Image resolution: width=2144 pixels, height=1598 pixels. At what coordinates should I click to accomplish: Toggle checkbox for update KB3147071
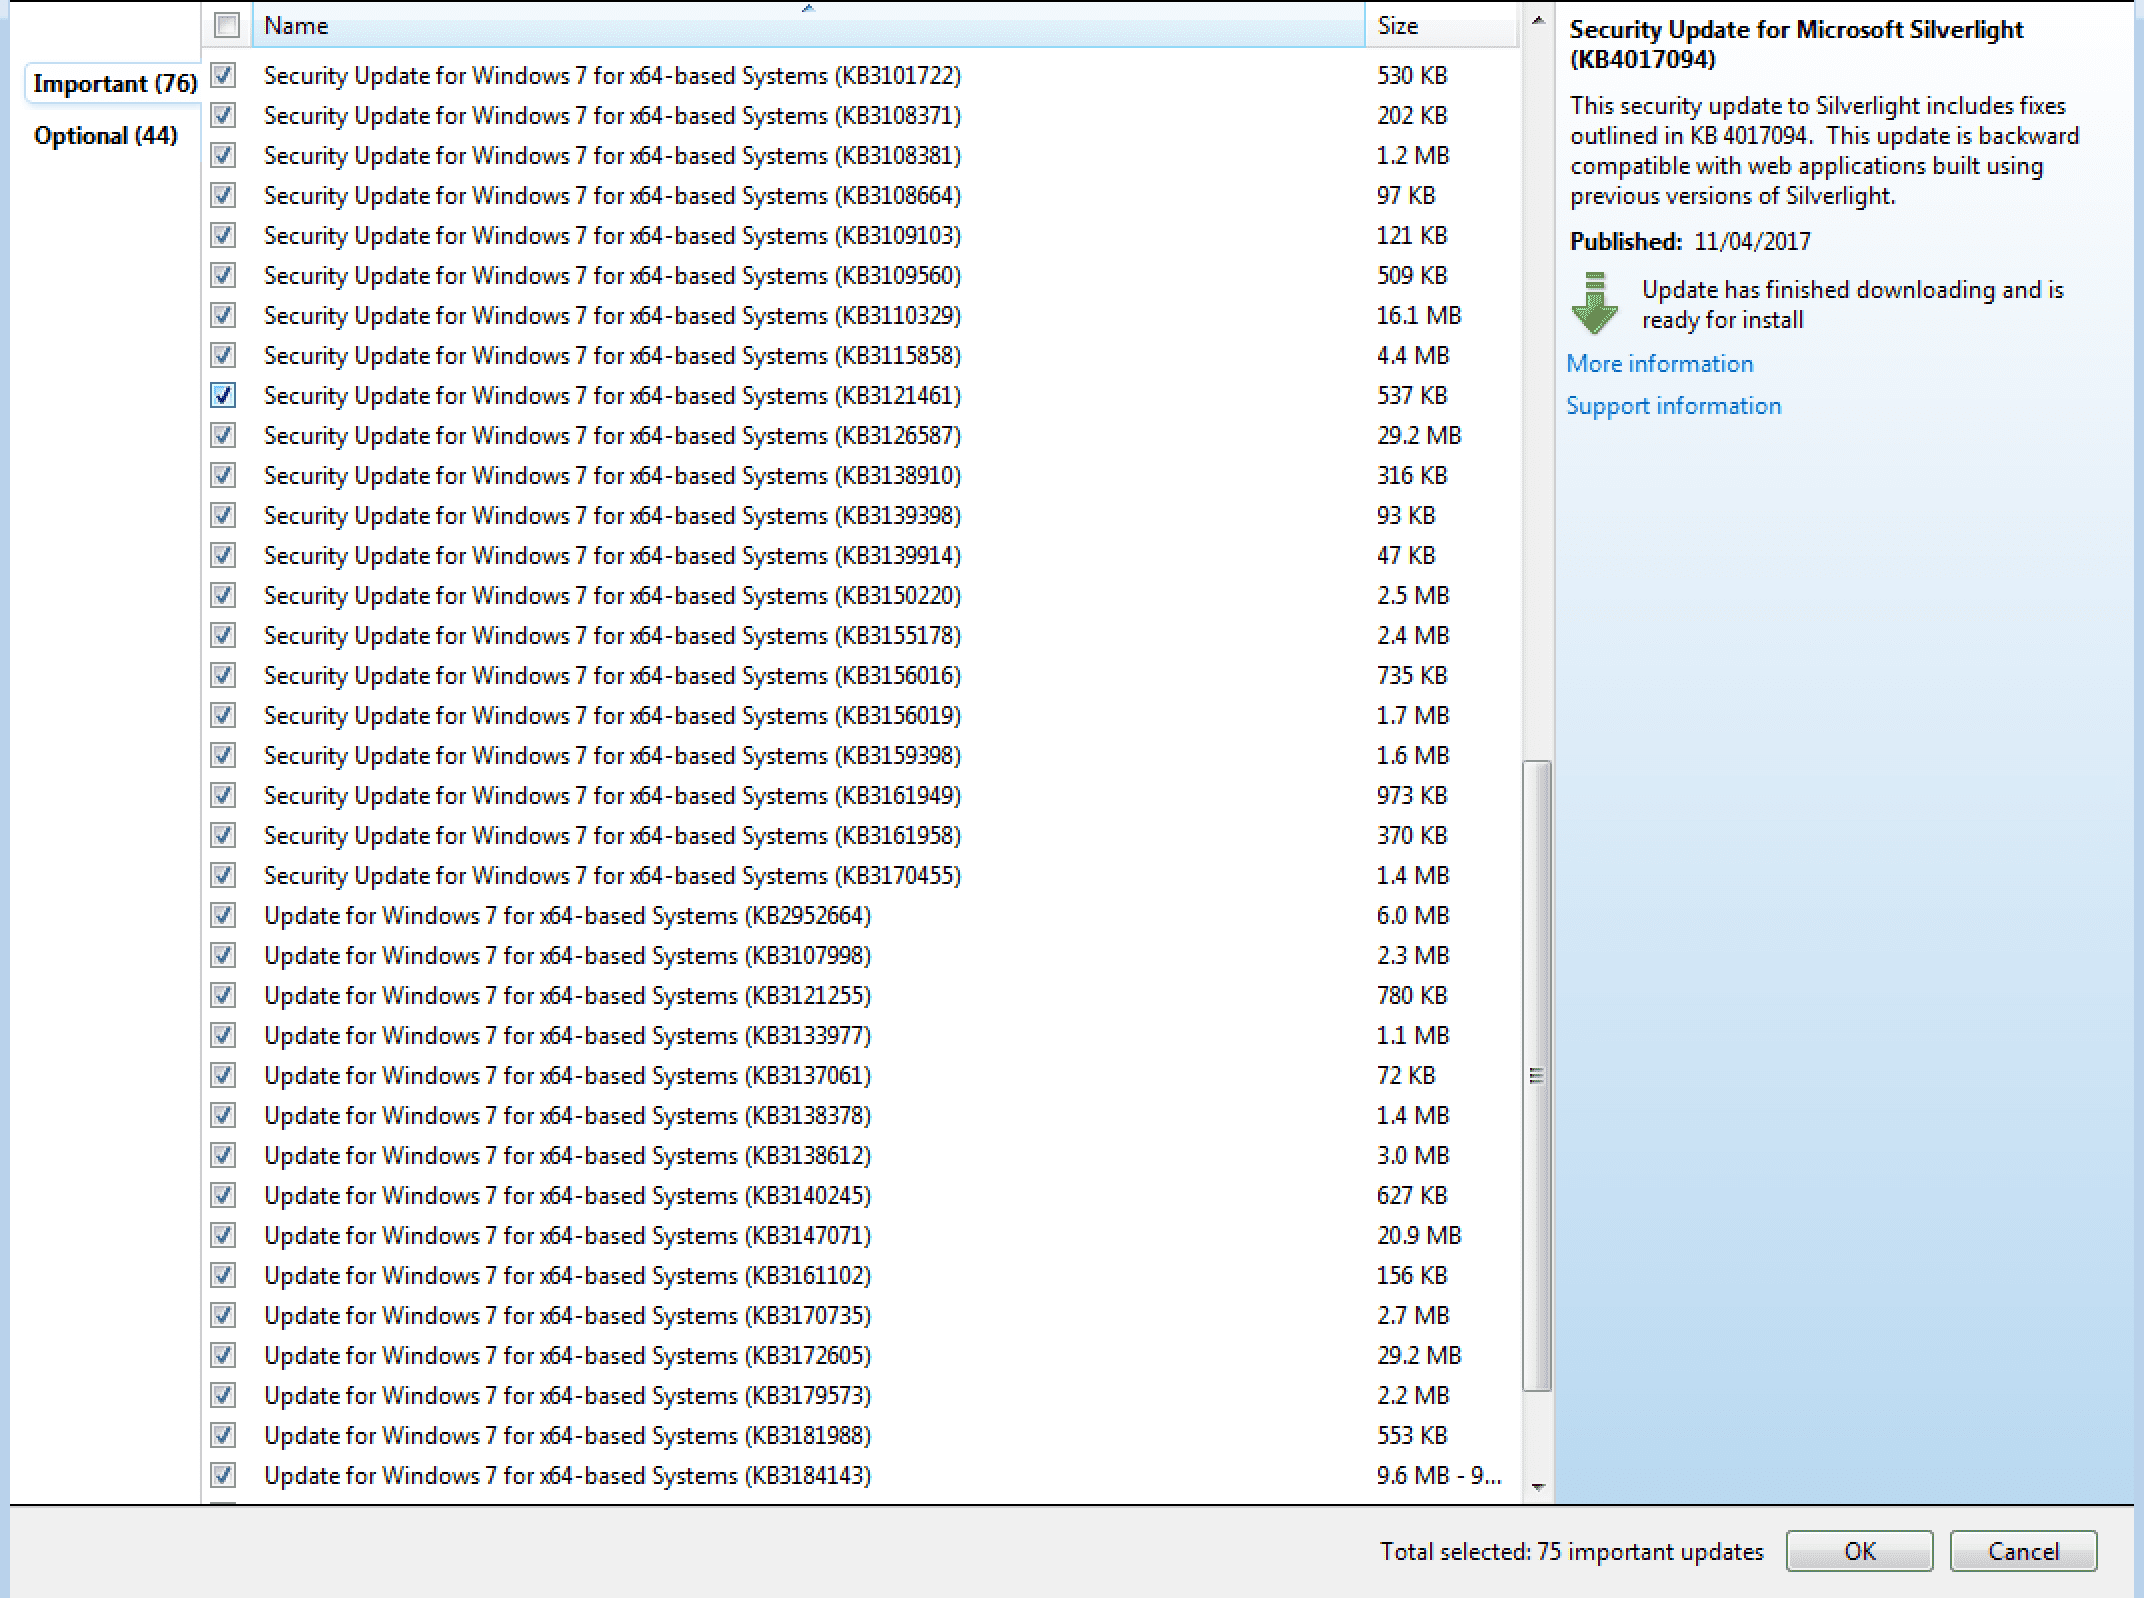pyautogui.click(x=223, y=1235)
